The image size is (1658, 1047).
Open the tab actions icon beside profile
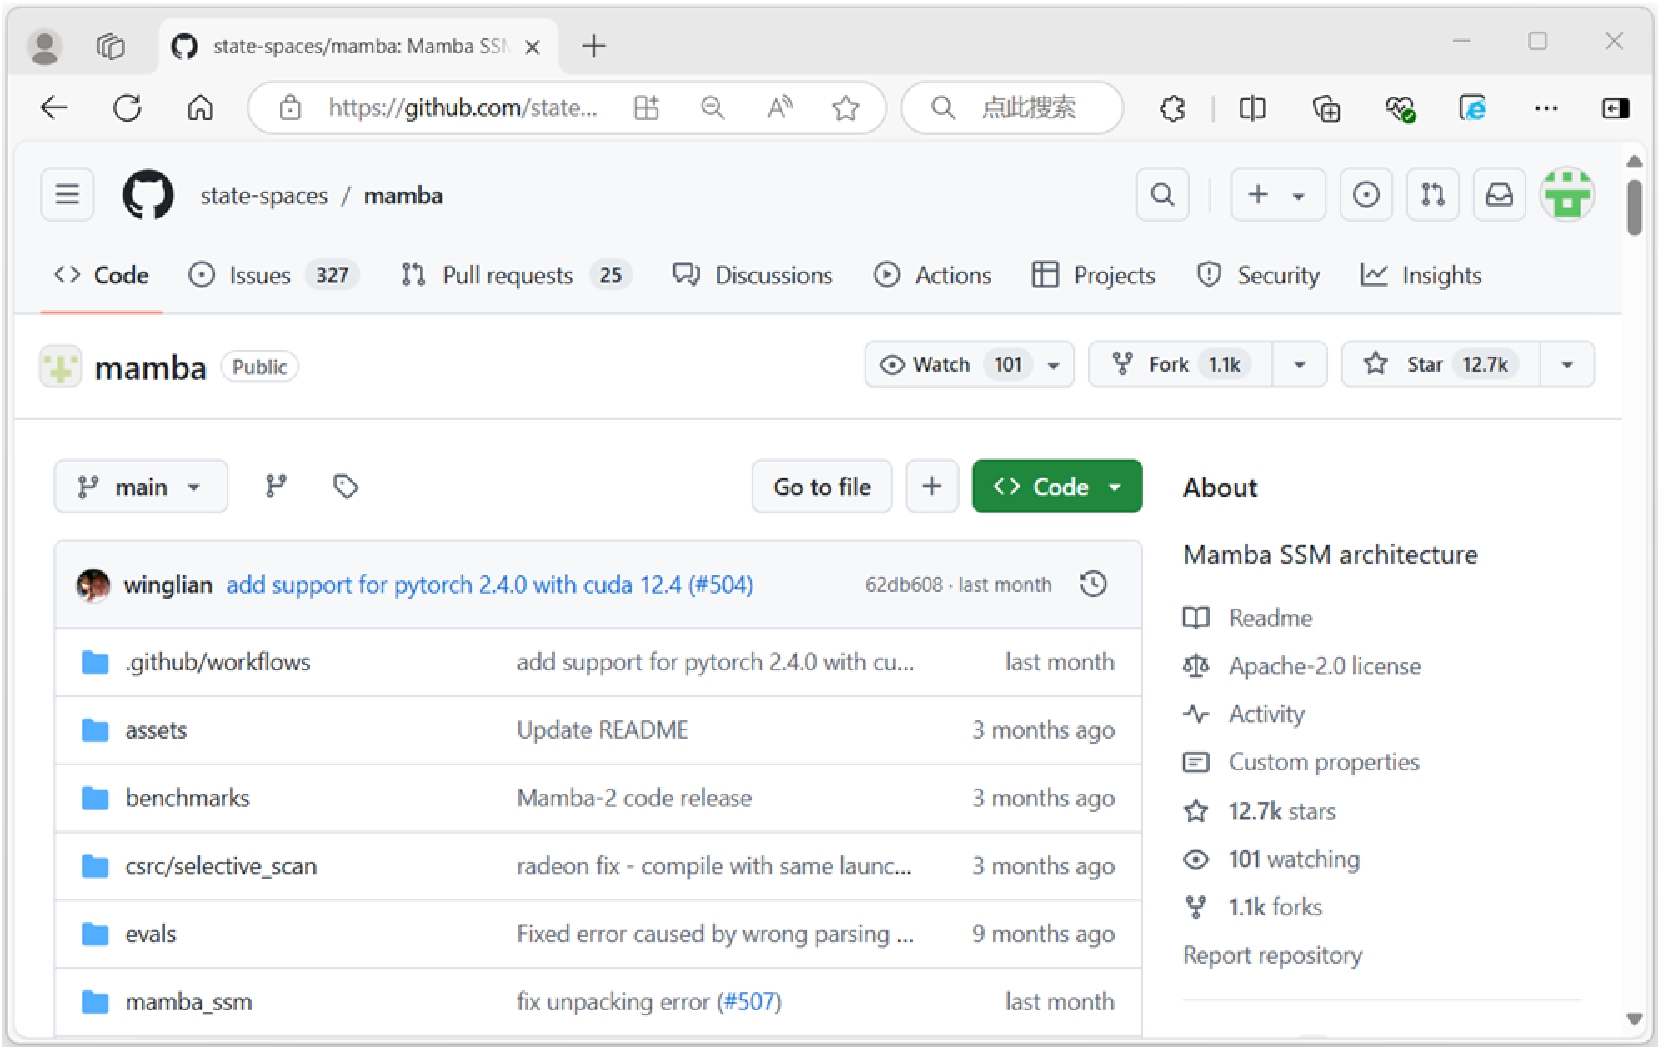click(110, 46)
